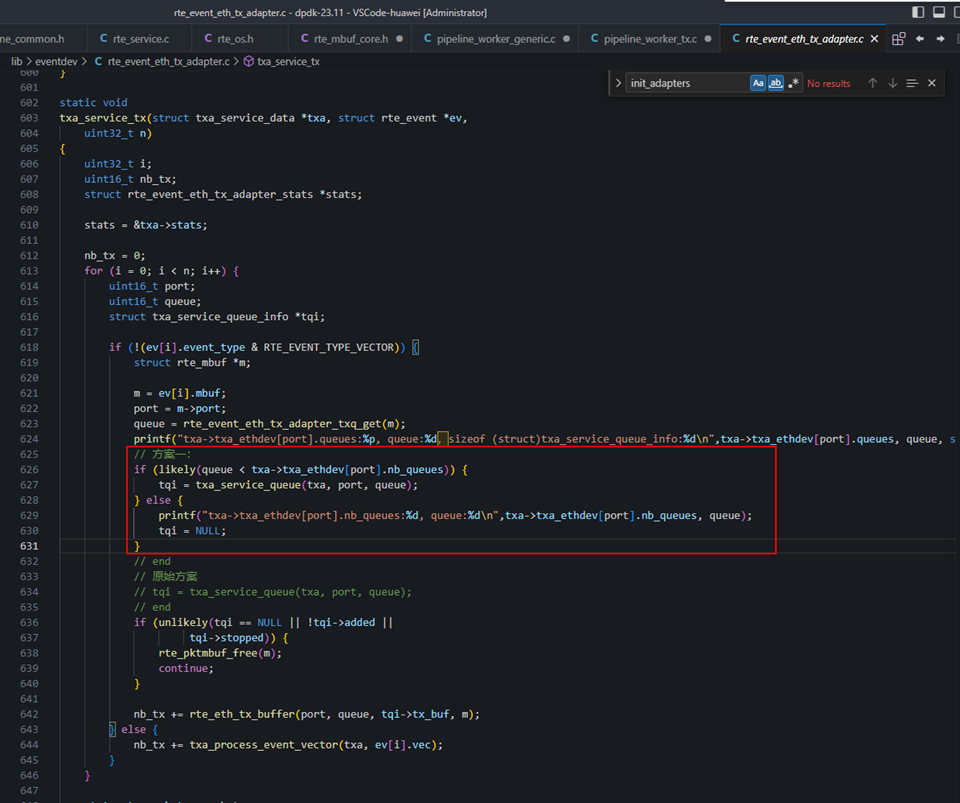Switch to the pipeline_worker_generic.c tab

point(495,39)
